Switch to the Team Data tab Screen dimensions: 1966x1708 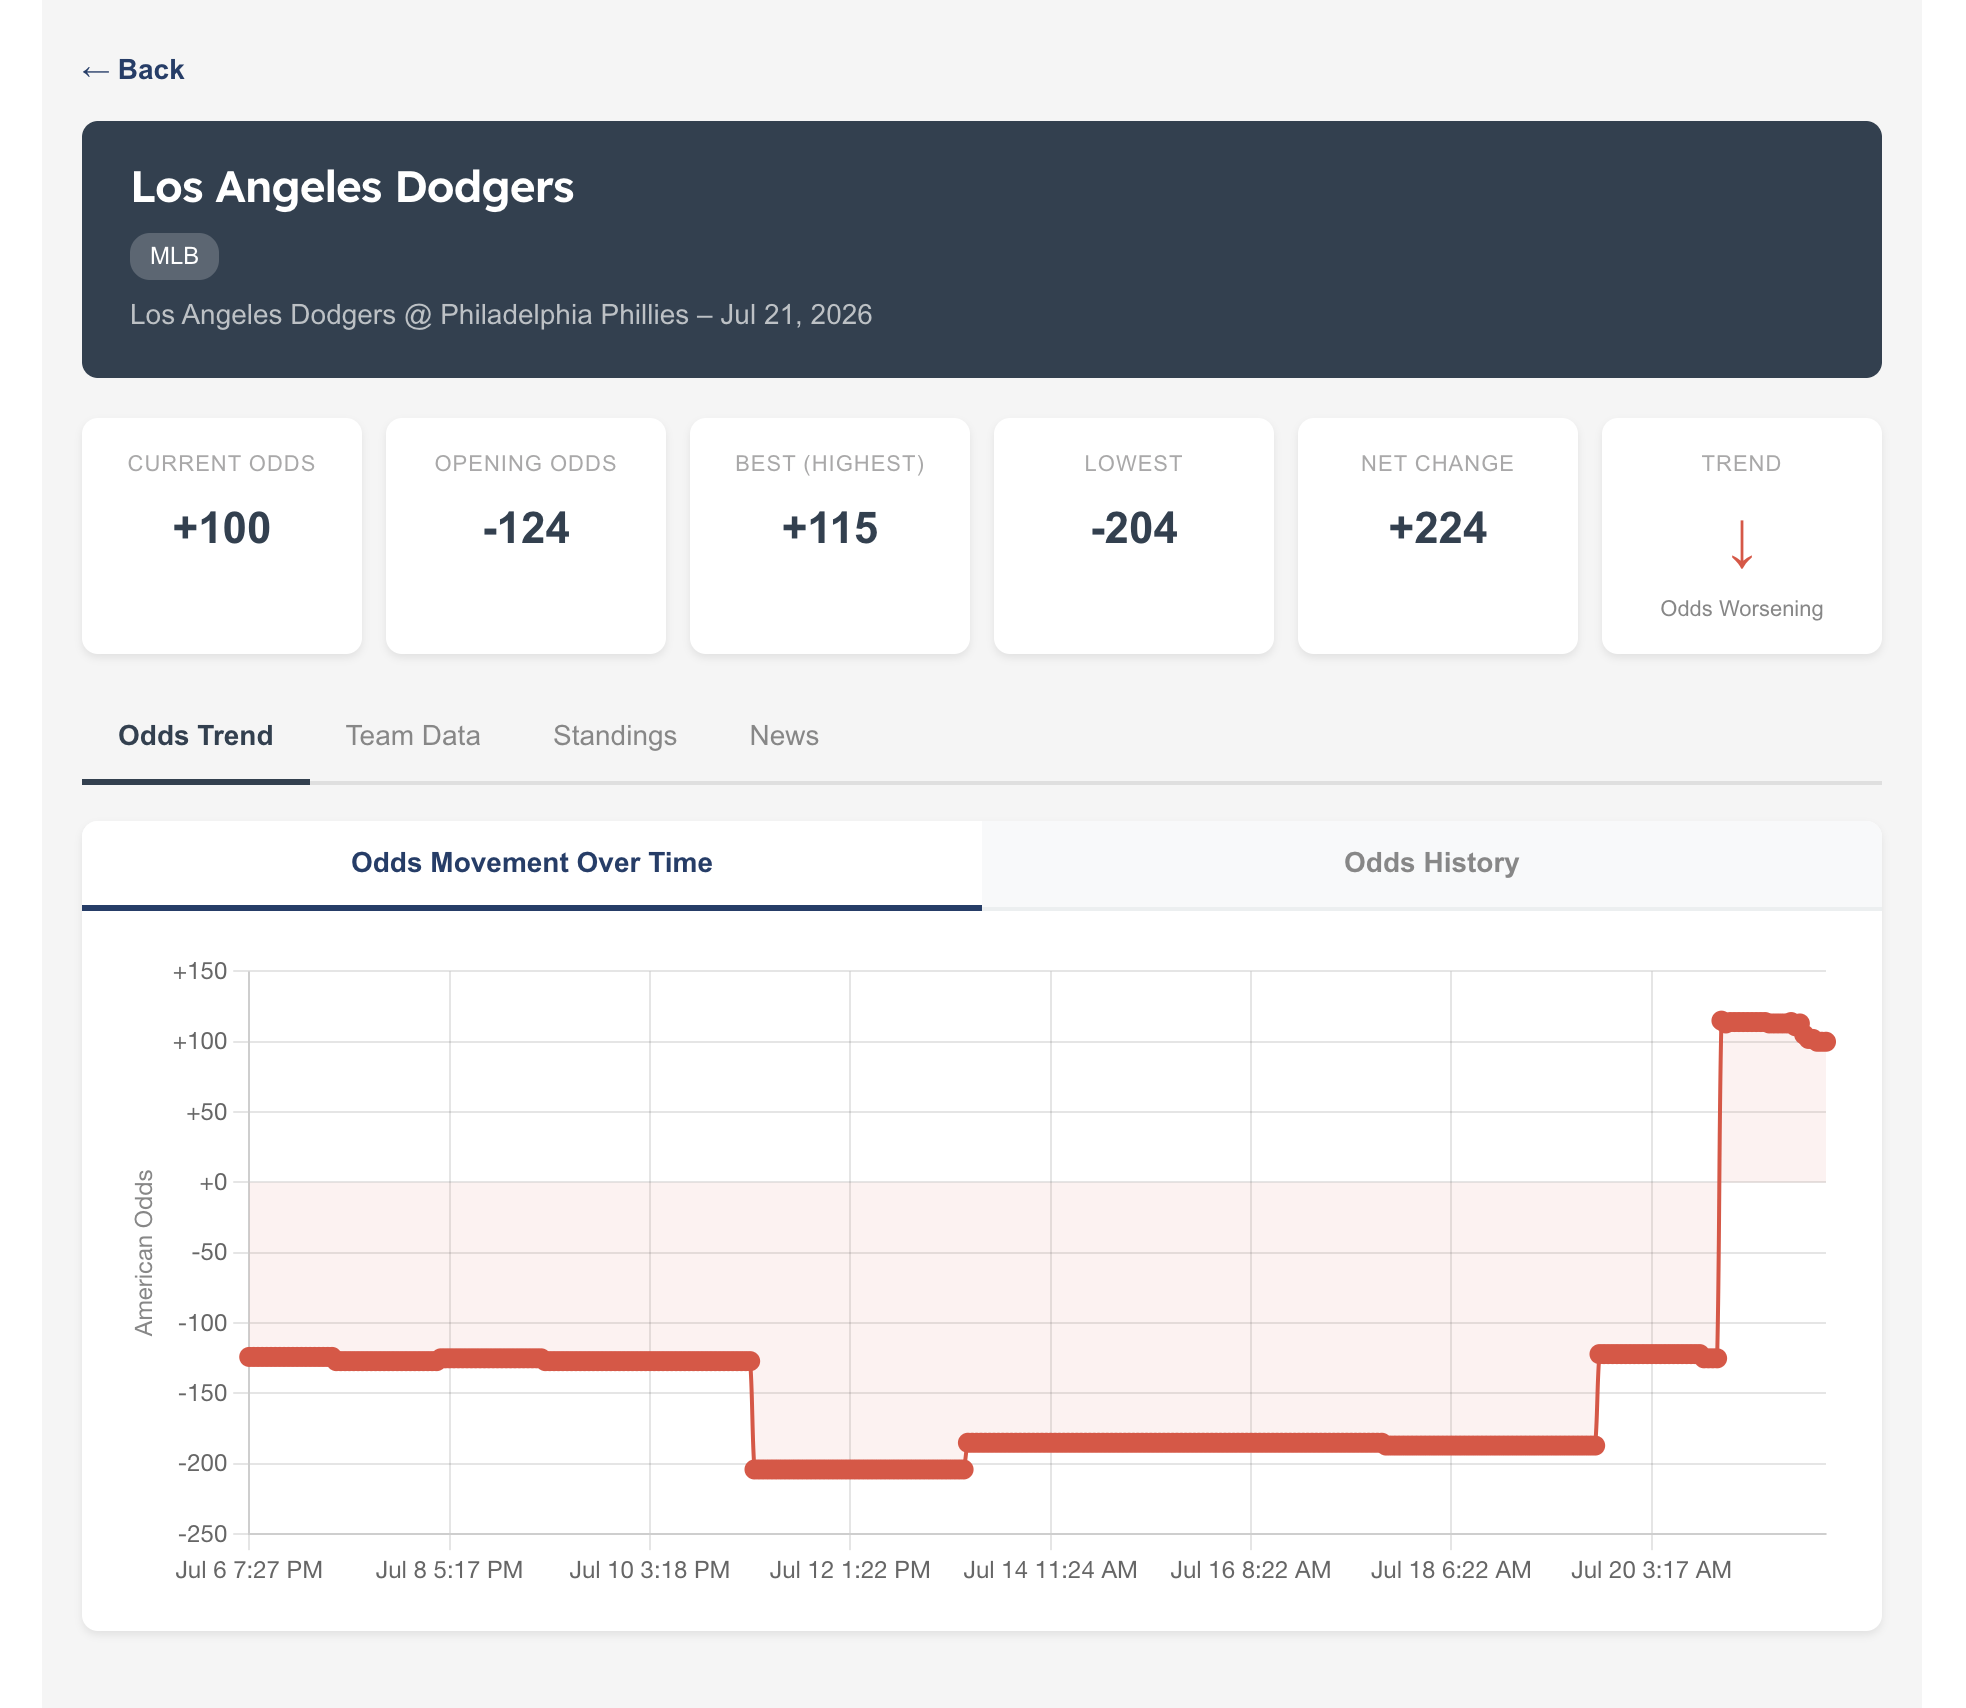pyautogui.click(x=413, y=736)
